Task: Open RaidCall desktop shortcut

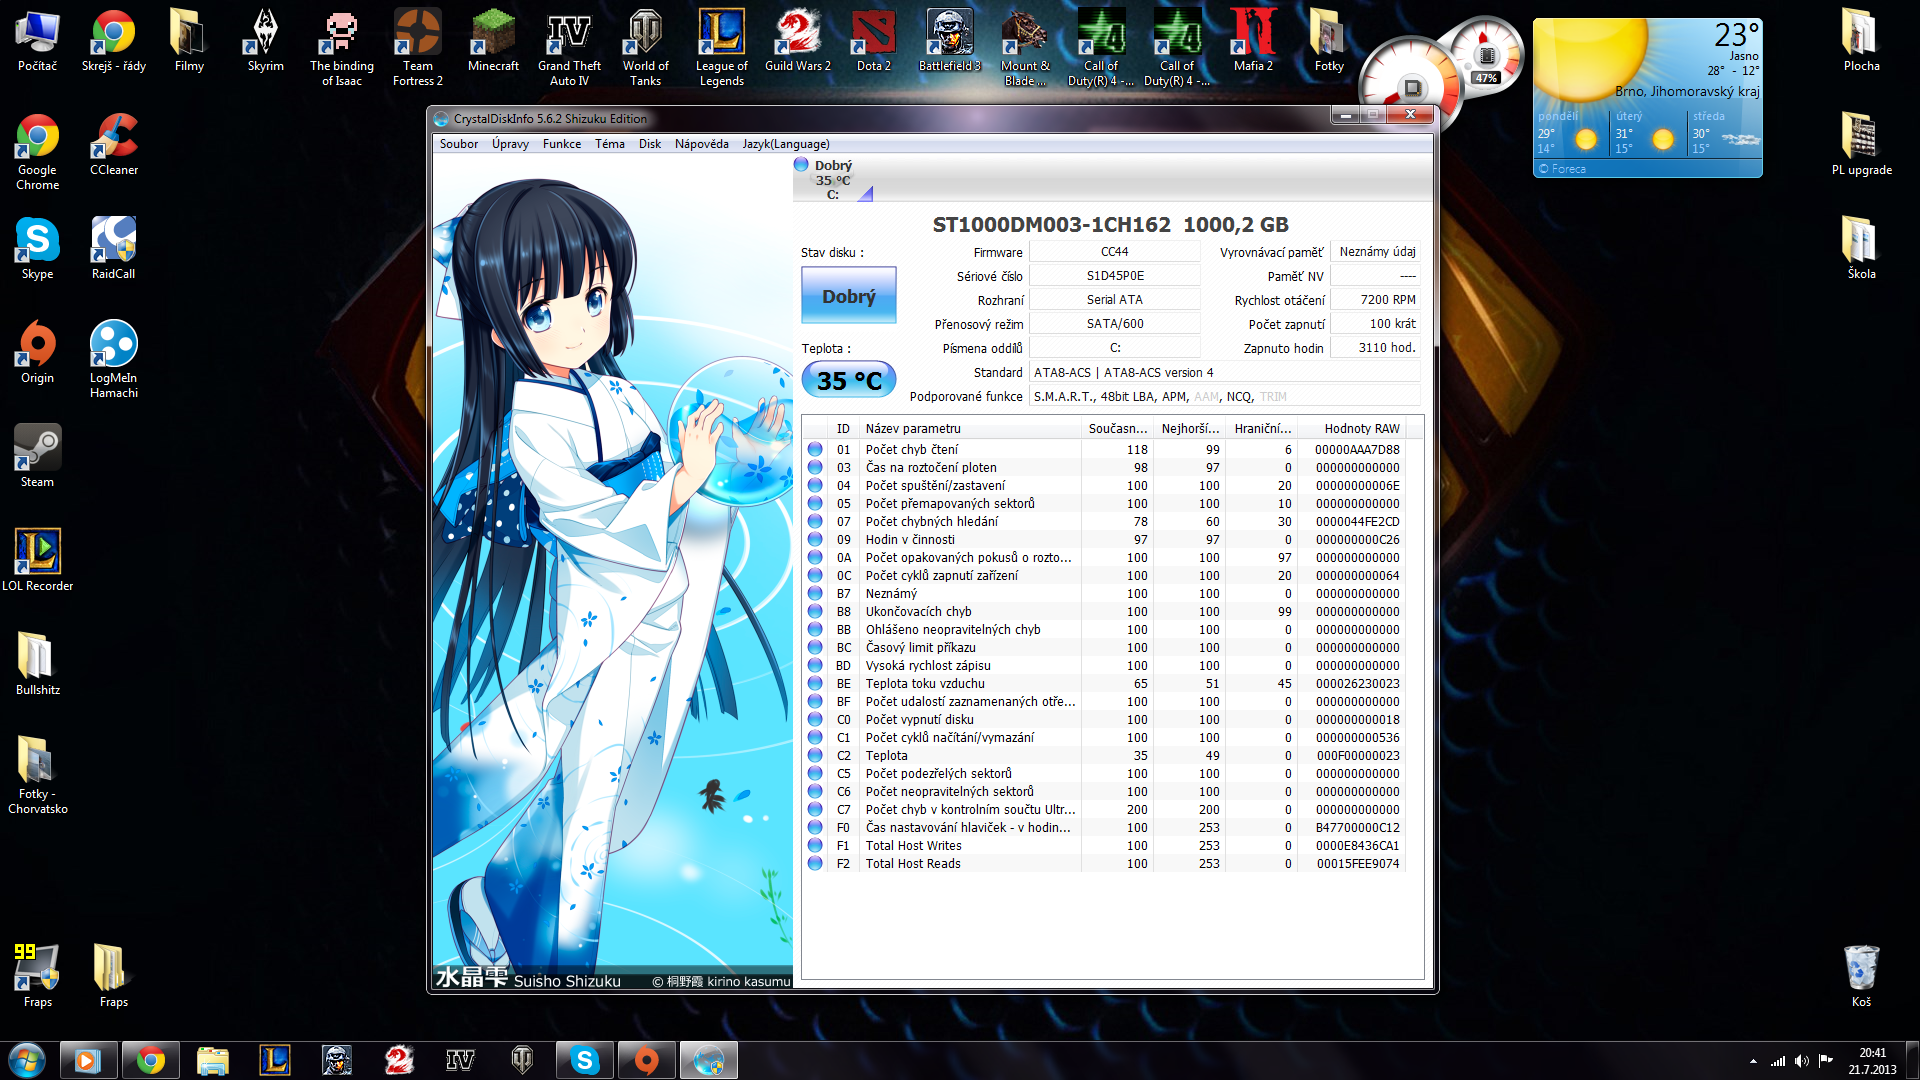Action: pyautogui.click(x=113, y=248)
